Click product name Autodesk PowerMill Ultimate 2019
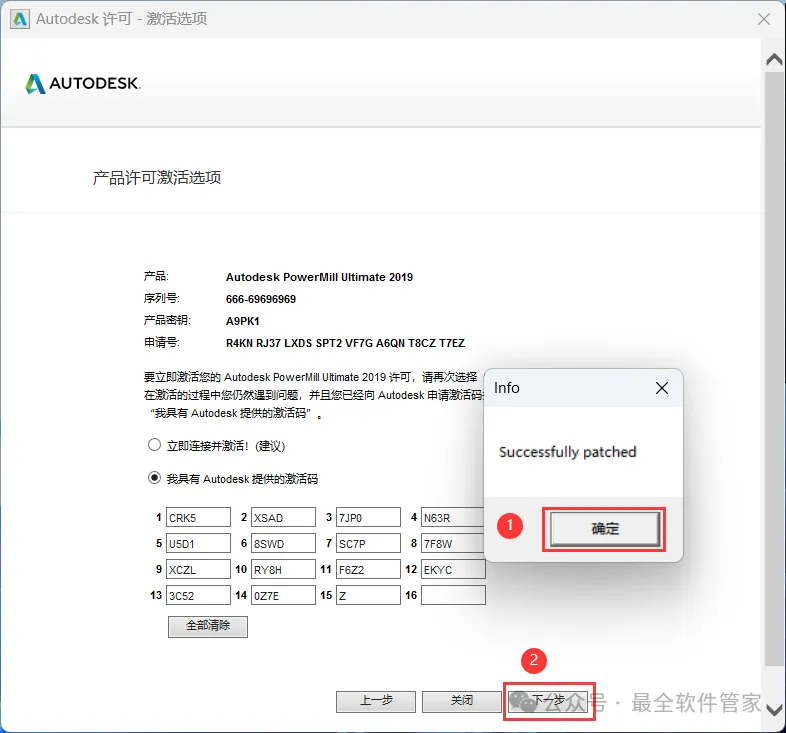The width and height of the screenshot is (786, 733). click(x=319, y=277)
